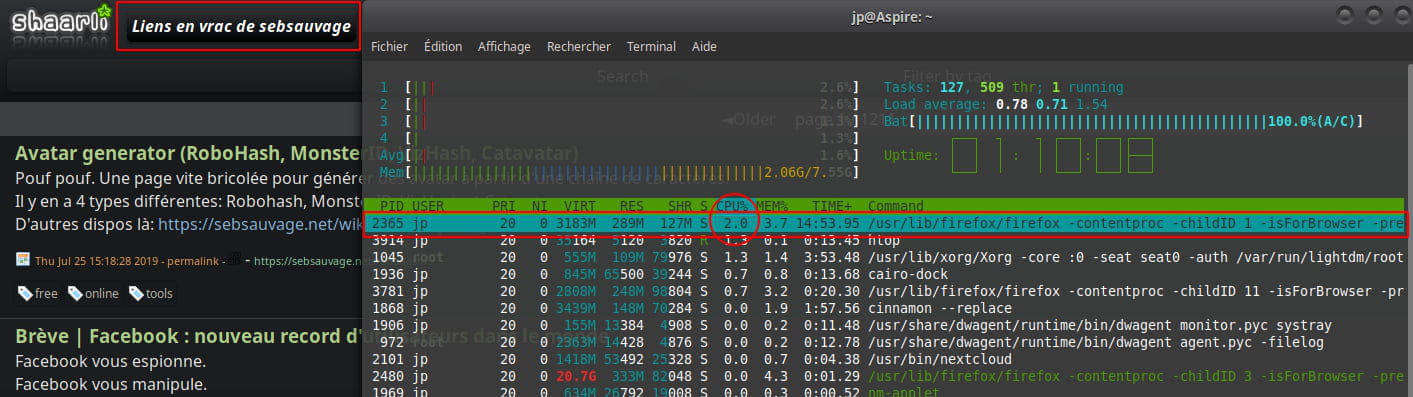
Task: Open the green https://sebsauvage.n… source URL
Action: [308, 262]
